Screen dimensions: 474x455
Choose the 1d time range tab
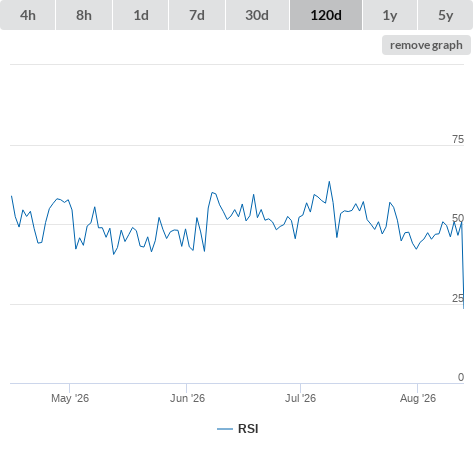click(x=141, y=15)
